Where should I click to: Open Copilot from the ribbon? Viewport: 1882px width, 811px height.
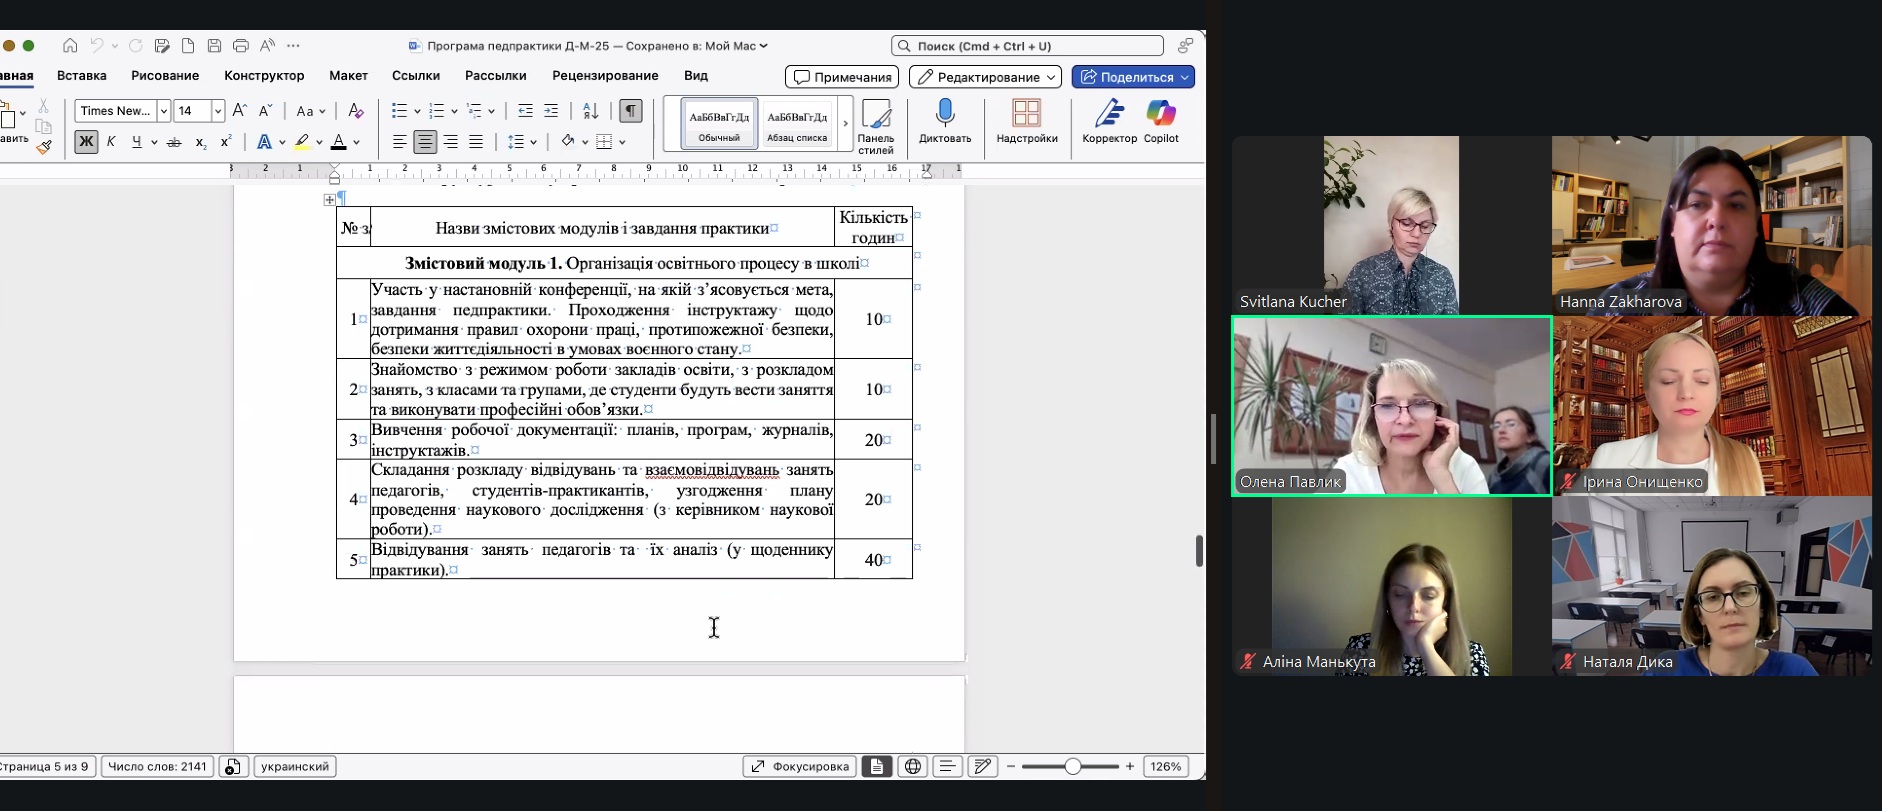point(1161,114)
